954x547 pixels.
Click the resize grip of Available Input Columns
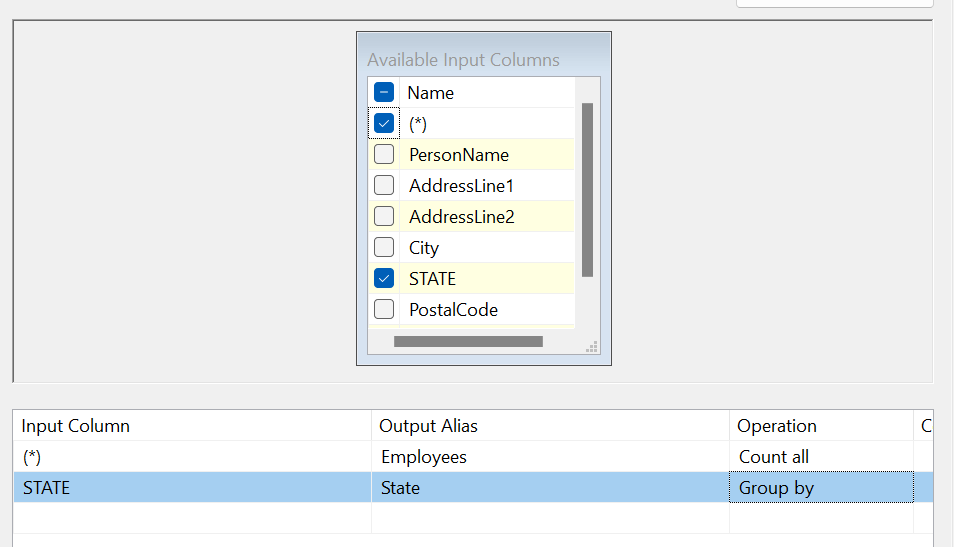click(592, 347)
